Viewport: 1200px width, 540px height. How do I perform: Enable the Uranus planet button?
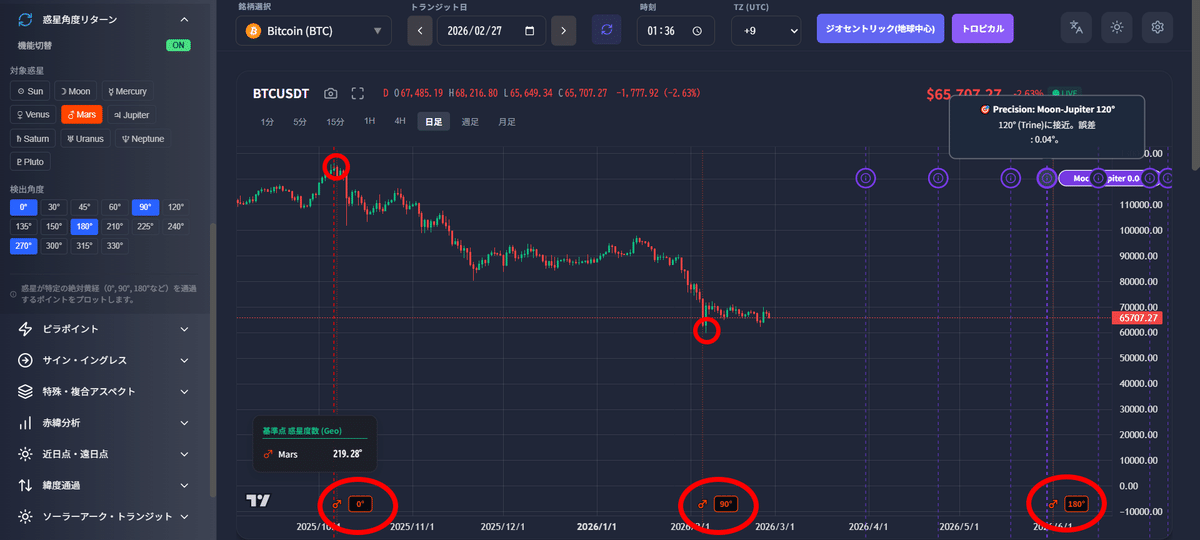86,139
